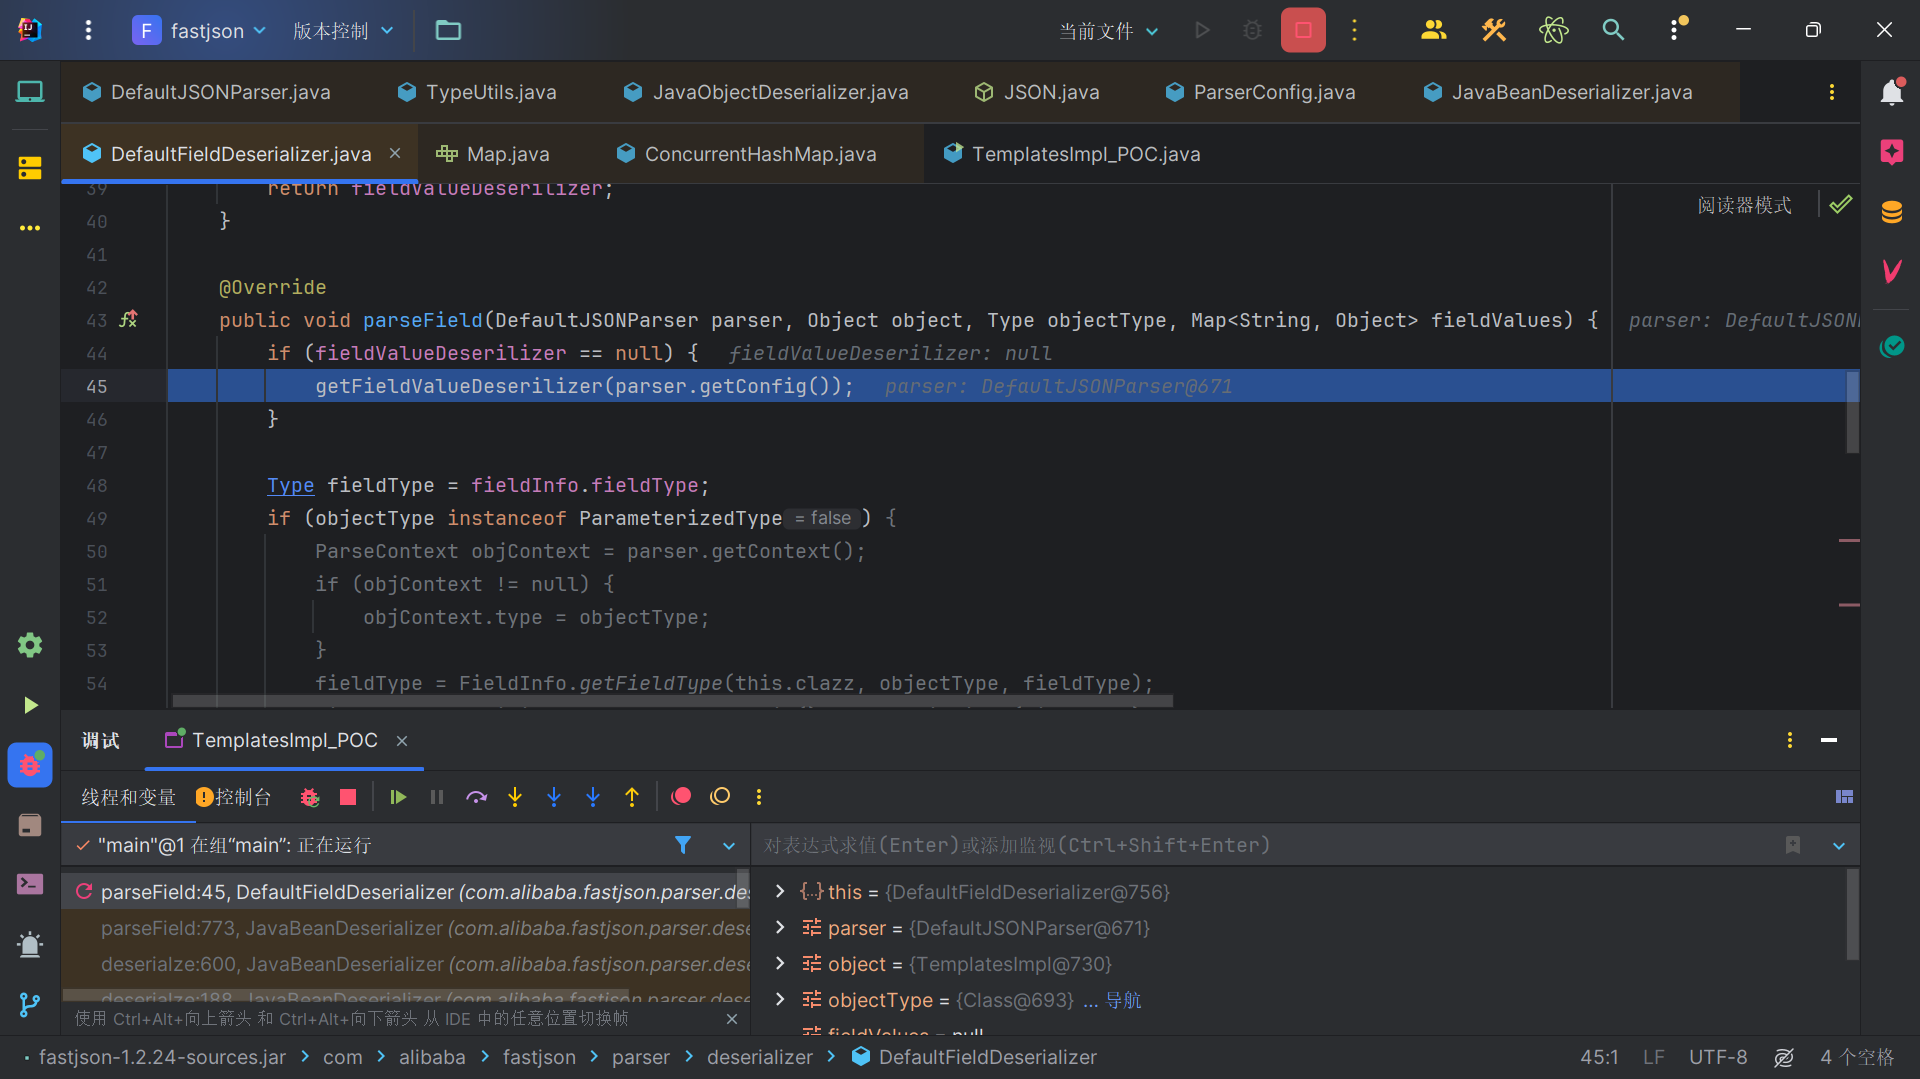
Task: Click the atom-shaped AI assistant icon
Action: click(1553, 30)
